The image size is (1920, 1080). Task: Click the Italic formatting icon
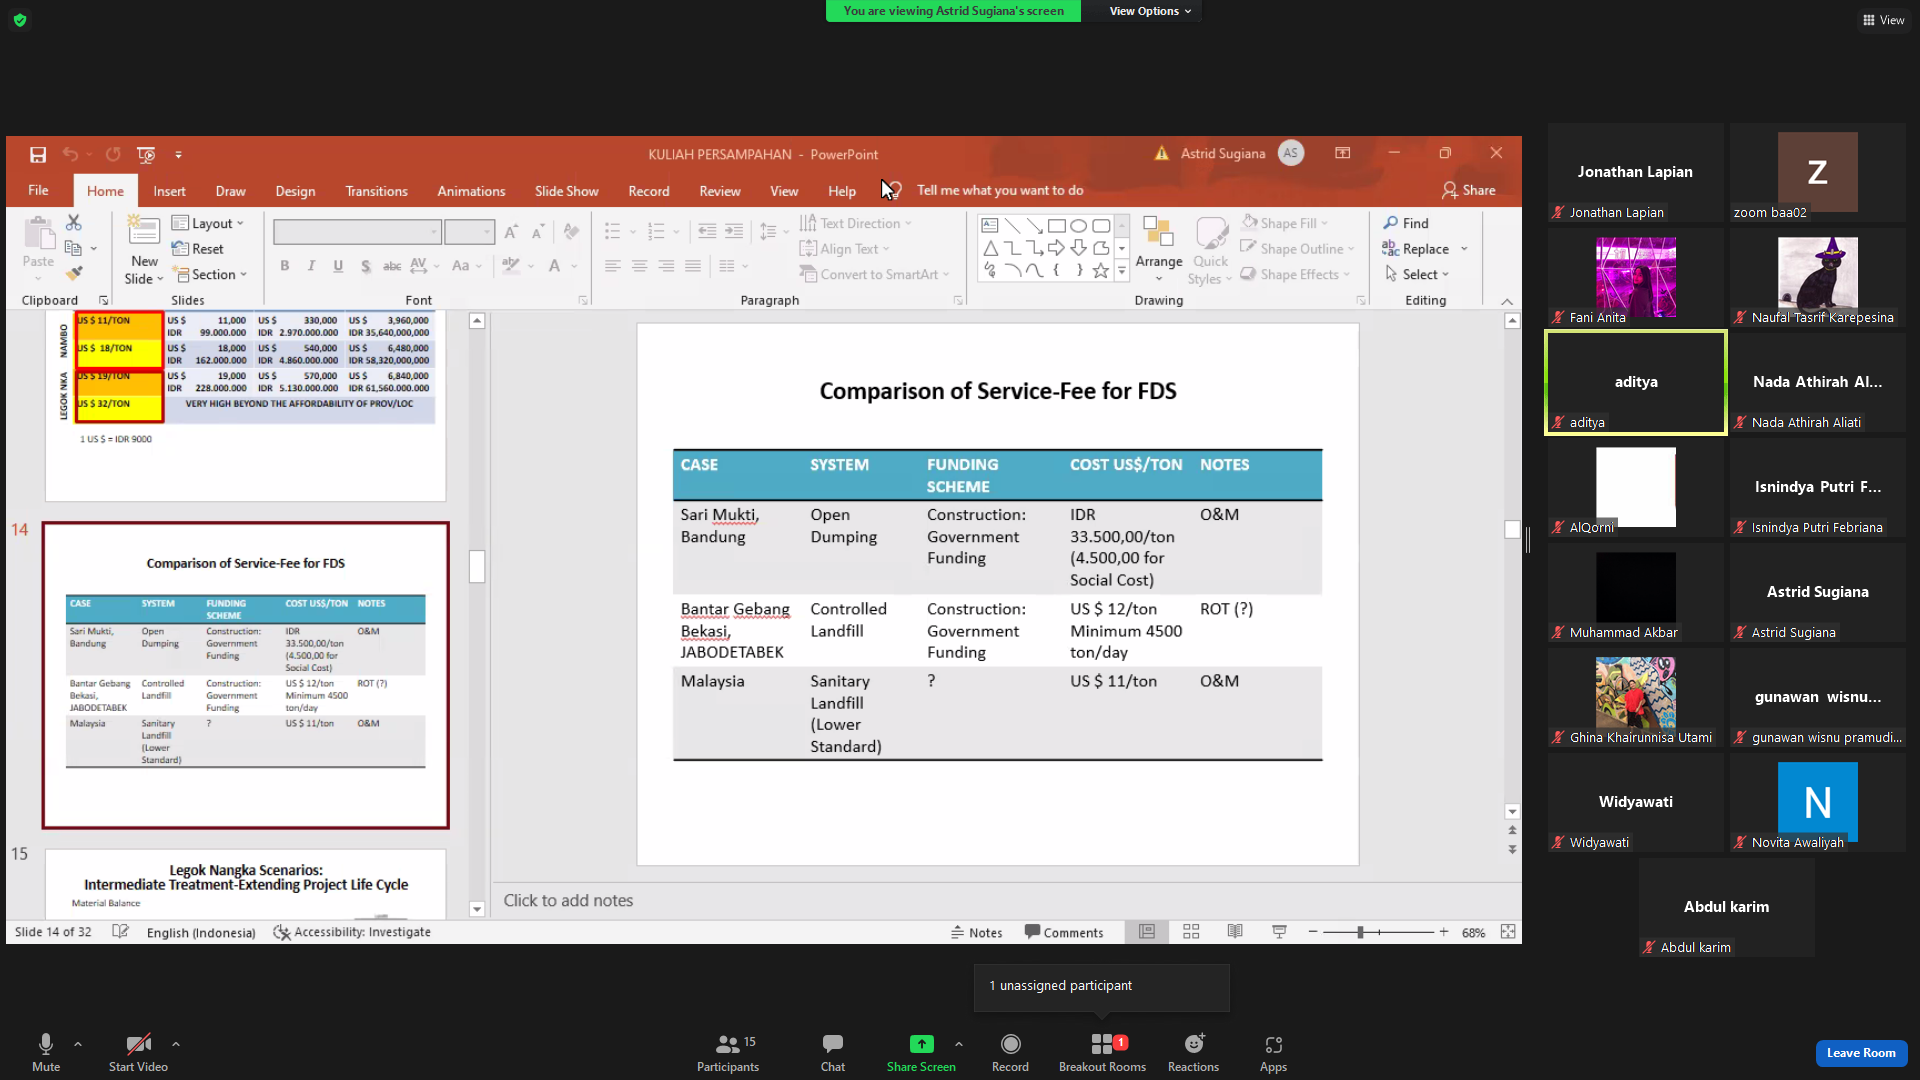311,266
